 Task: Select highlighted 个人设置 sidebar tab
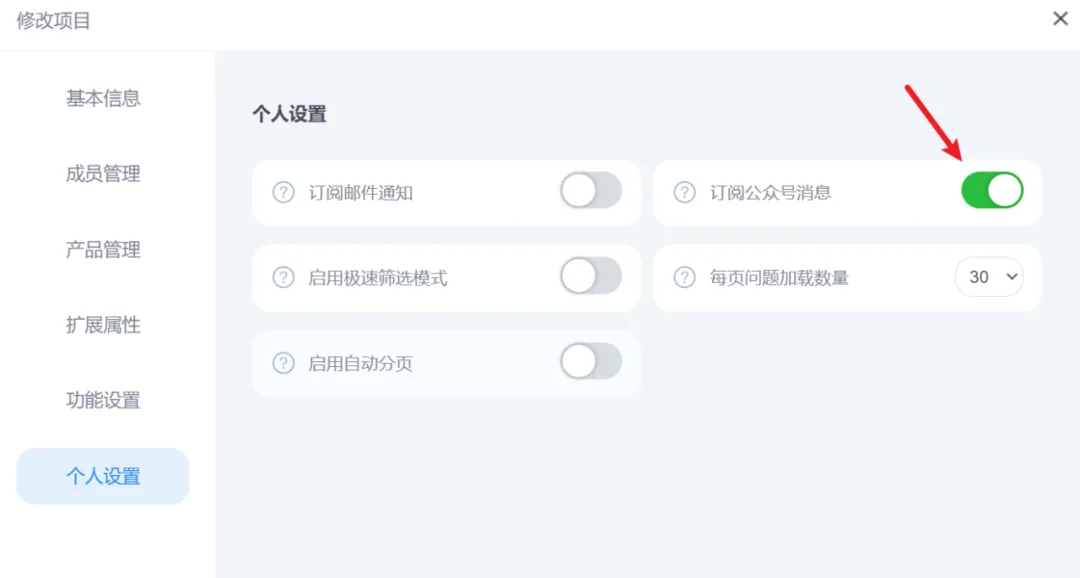pyautogui.click(x=103, y=476)
